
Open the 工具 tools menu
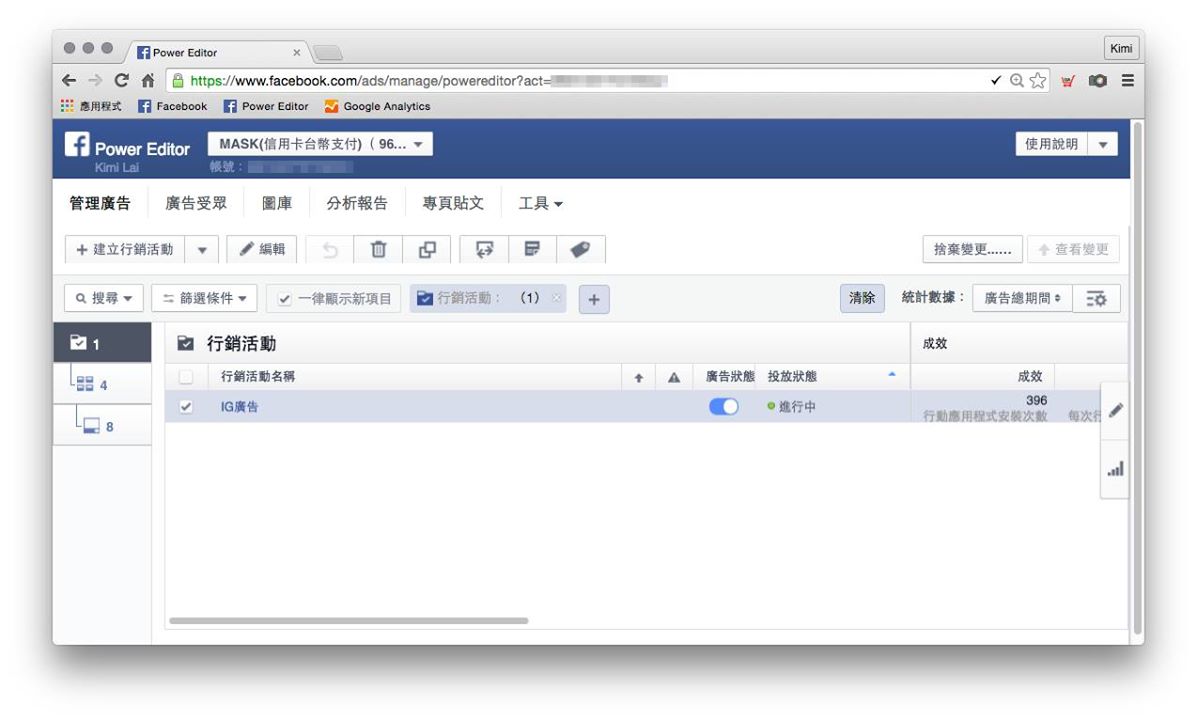coord(540,203)
